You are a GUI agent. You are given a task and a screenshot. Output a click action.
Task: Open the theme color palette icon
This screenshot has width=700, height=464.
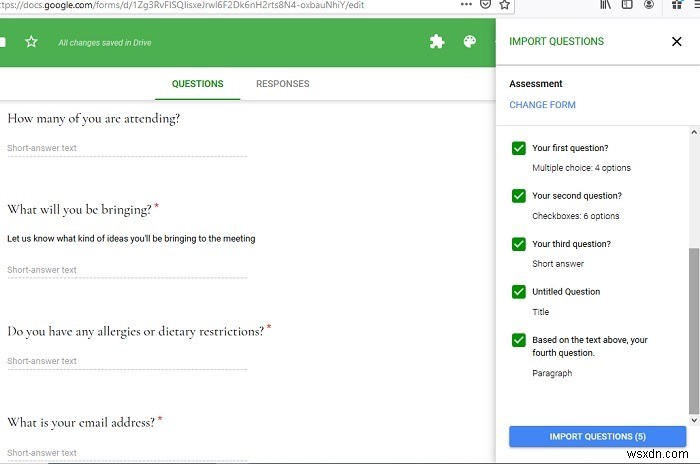click(470, 42)
